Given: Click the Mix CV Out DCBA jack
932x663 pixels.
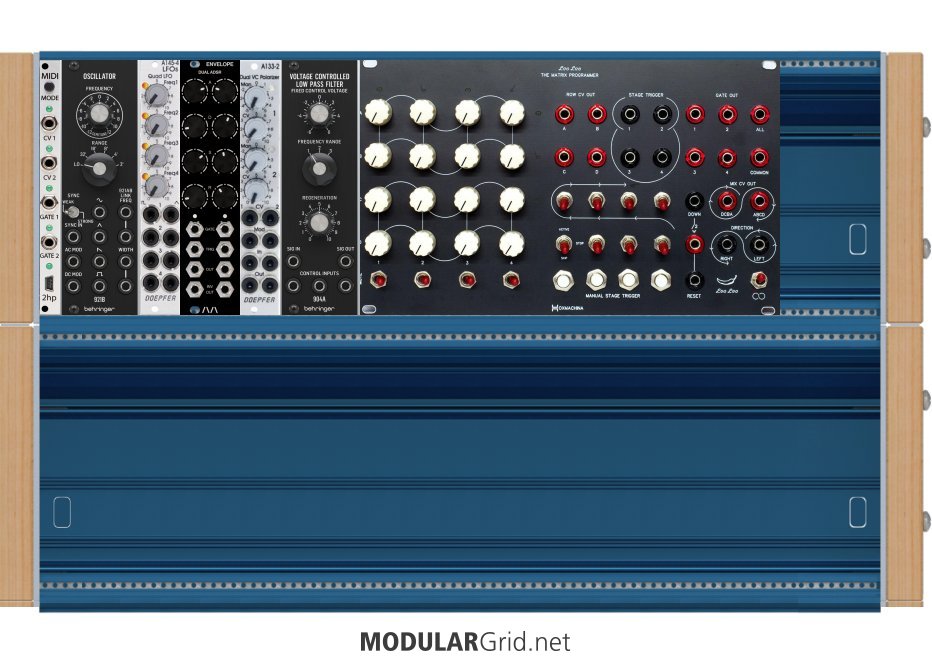Looking at the screenshot, I should pyautogui.click(x=725, y=202).
